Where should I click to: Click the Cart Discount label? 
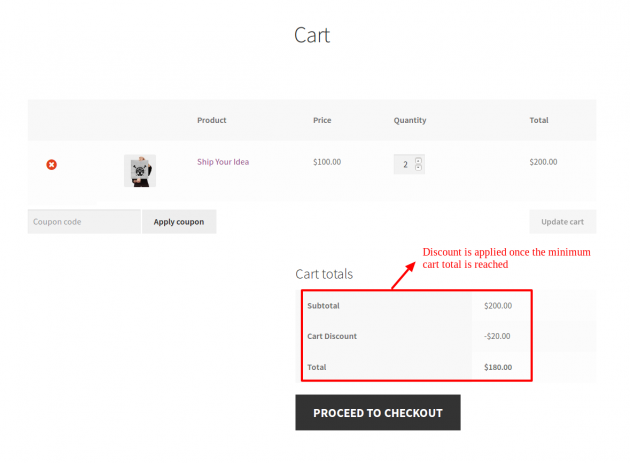332,336
